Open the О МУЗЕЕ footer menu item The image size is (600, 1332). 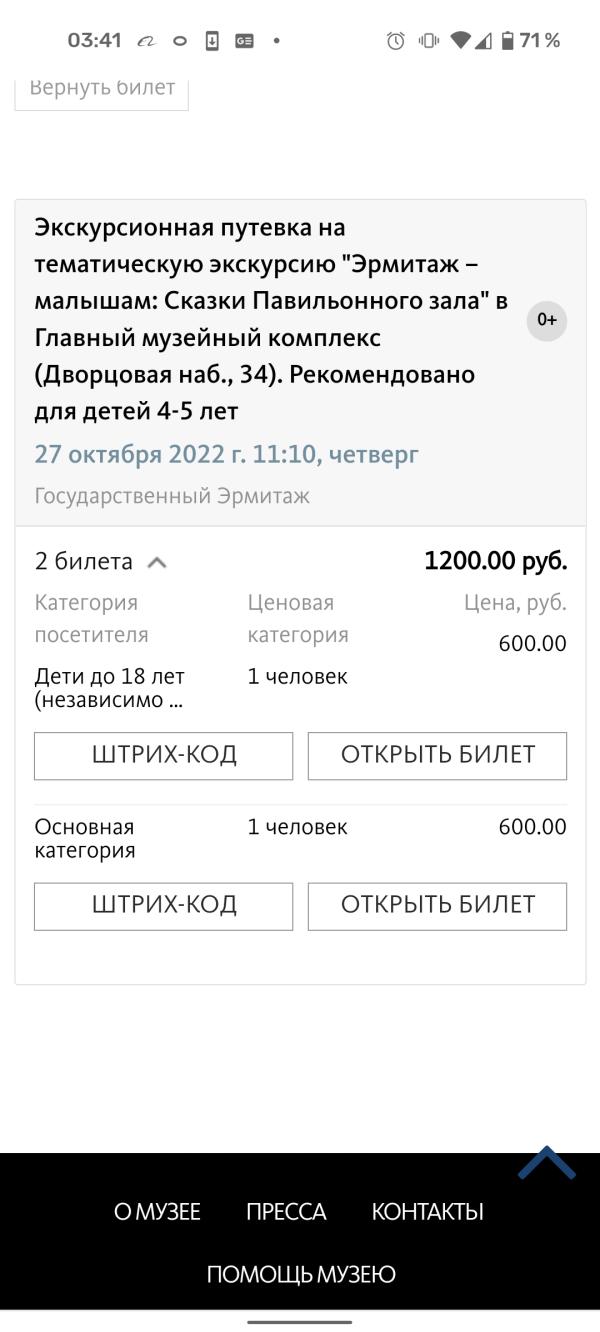click(x=157, y=1212)
